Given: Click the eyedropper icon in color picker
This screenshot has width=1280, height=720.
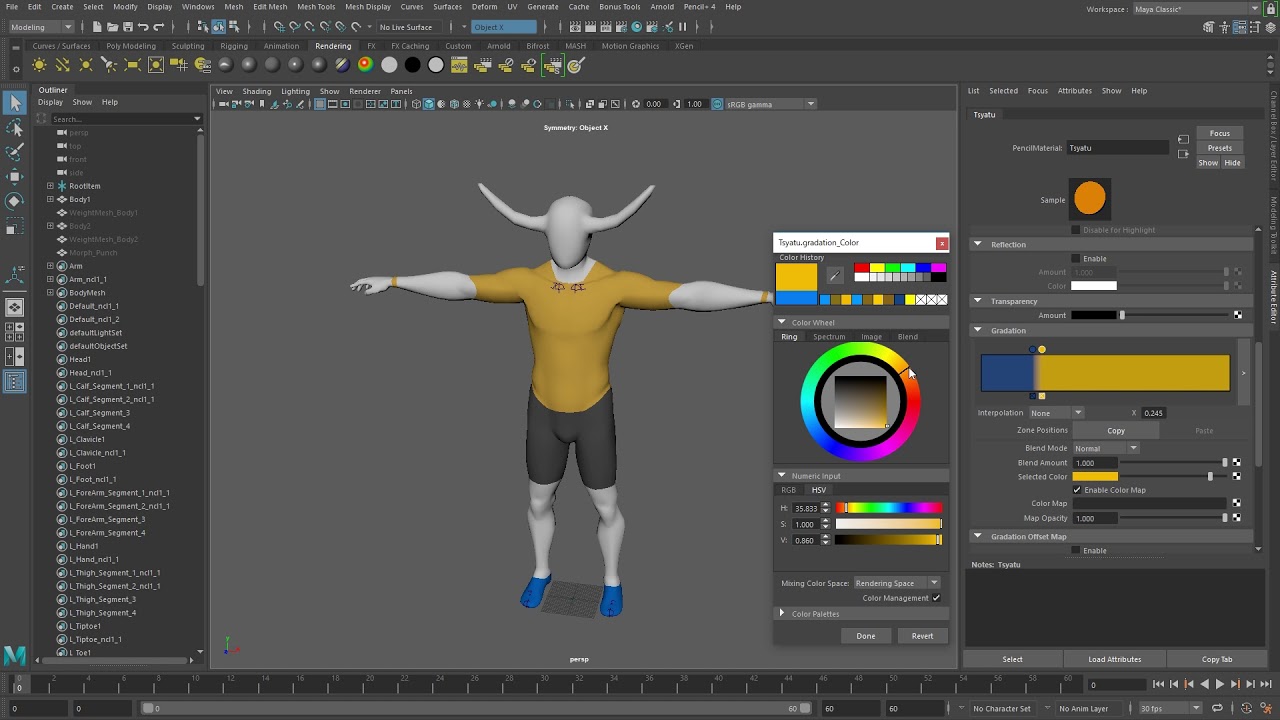Looking at the screenshot, I should tap(835, 277).
